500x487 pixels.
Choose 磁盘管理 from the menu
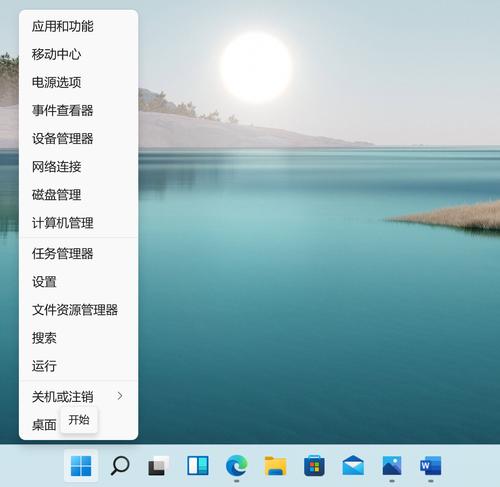[x=79, y=195]
